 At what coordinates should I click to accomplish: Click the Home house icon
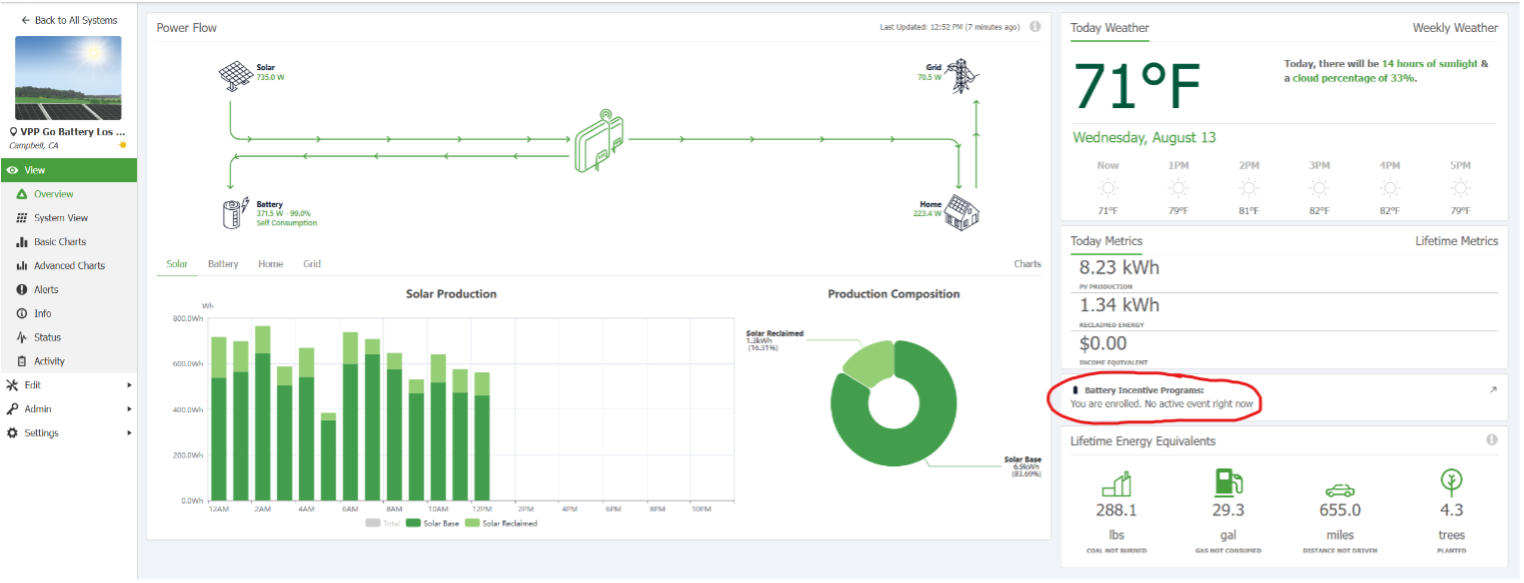click(963, 211)
